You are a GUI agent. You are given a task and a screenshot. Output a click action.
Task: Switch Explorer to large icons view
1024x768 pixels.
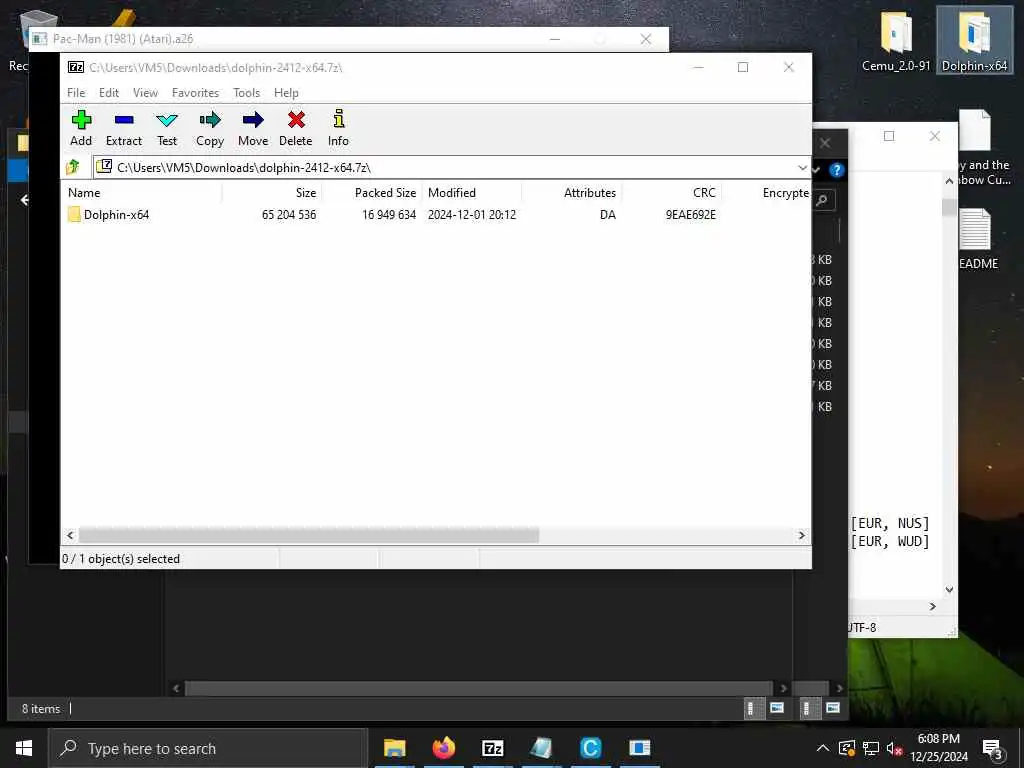click(x=833, y=708)
